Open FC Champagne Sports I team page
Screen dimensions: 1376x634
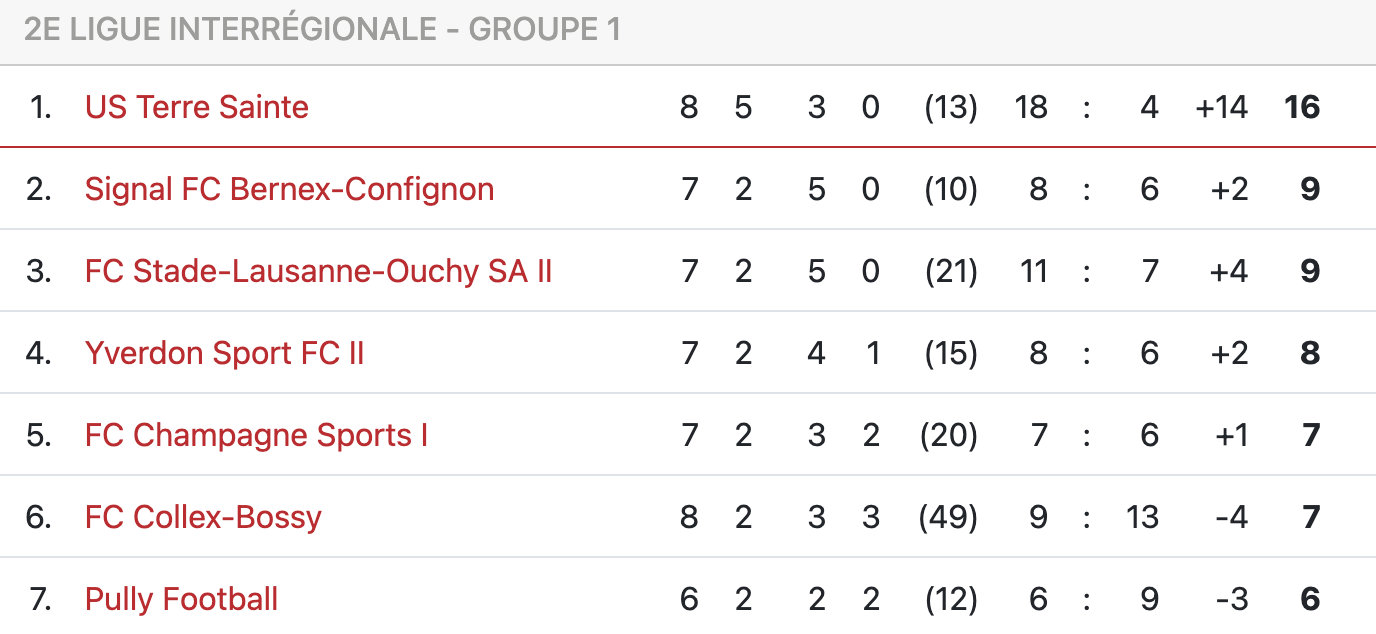256,435
